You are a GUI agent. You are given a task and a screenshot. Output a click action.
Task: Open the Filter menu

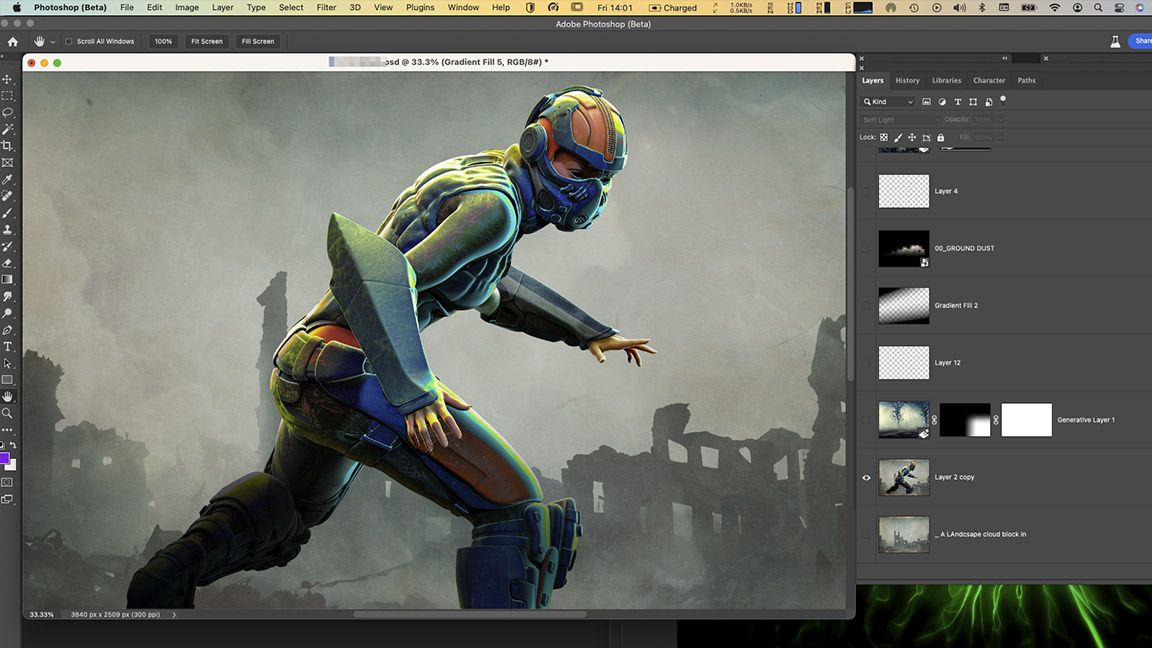tap(326, 7)
